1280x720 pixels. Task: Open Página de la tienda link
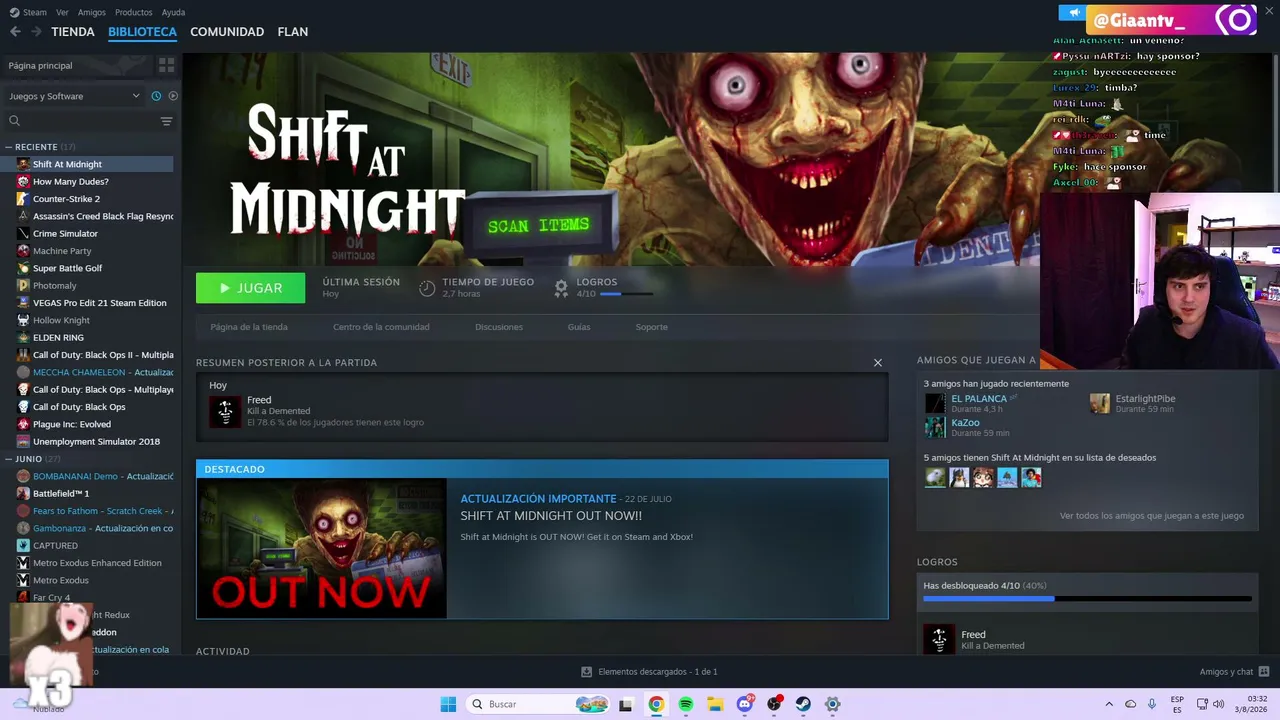(249, 327)
